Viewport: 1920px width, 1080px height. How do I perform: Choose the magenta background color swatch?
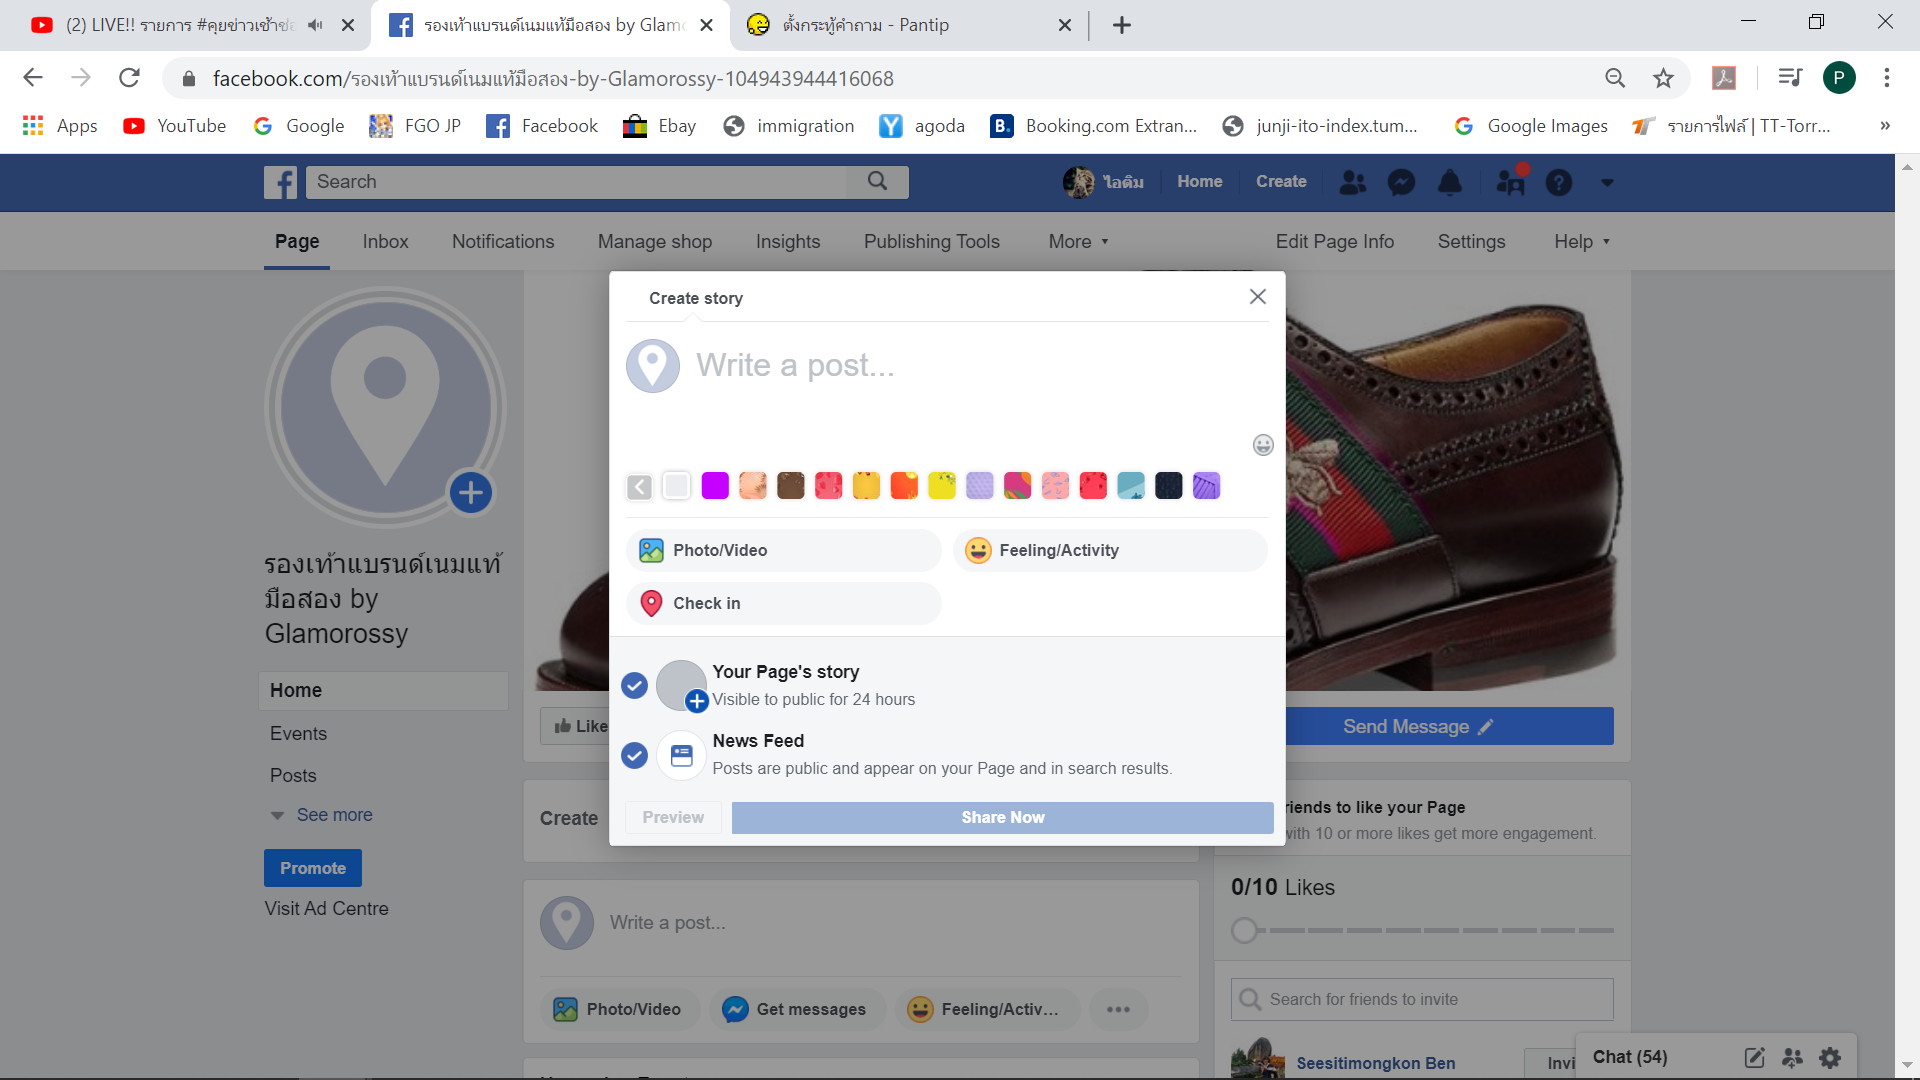[715, 486]
